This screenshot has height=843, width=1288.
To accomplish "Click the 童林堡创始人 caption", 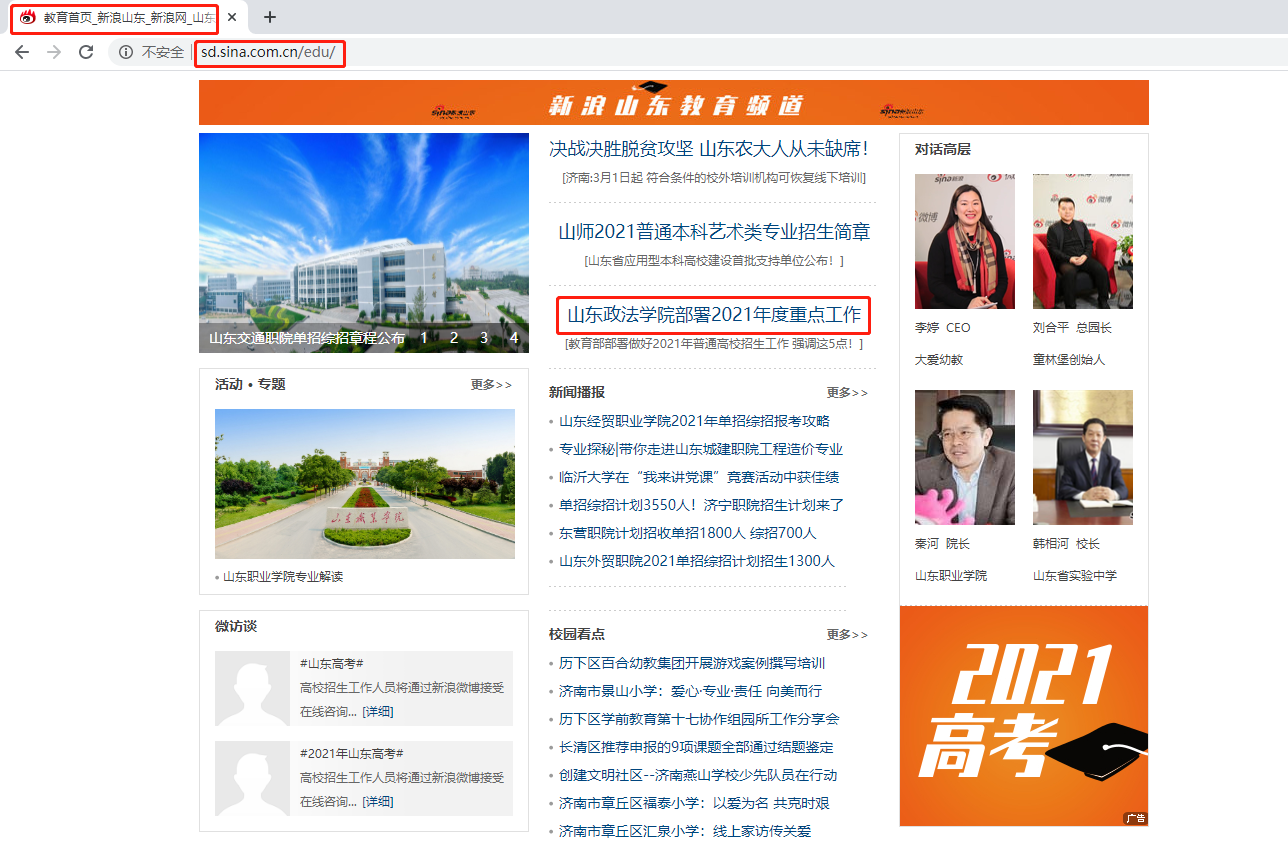I will pos(1069,359).
